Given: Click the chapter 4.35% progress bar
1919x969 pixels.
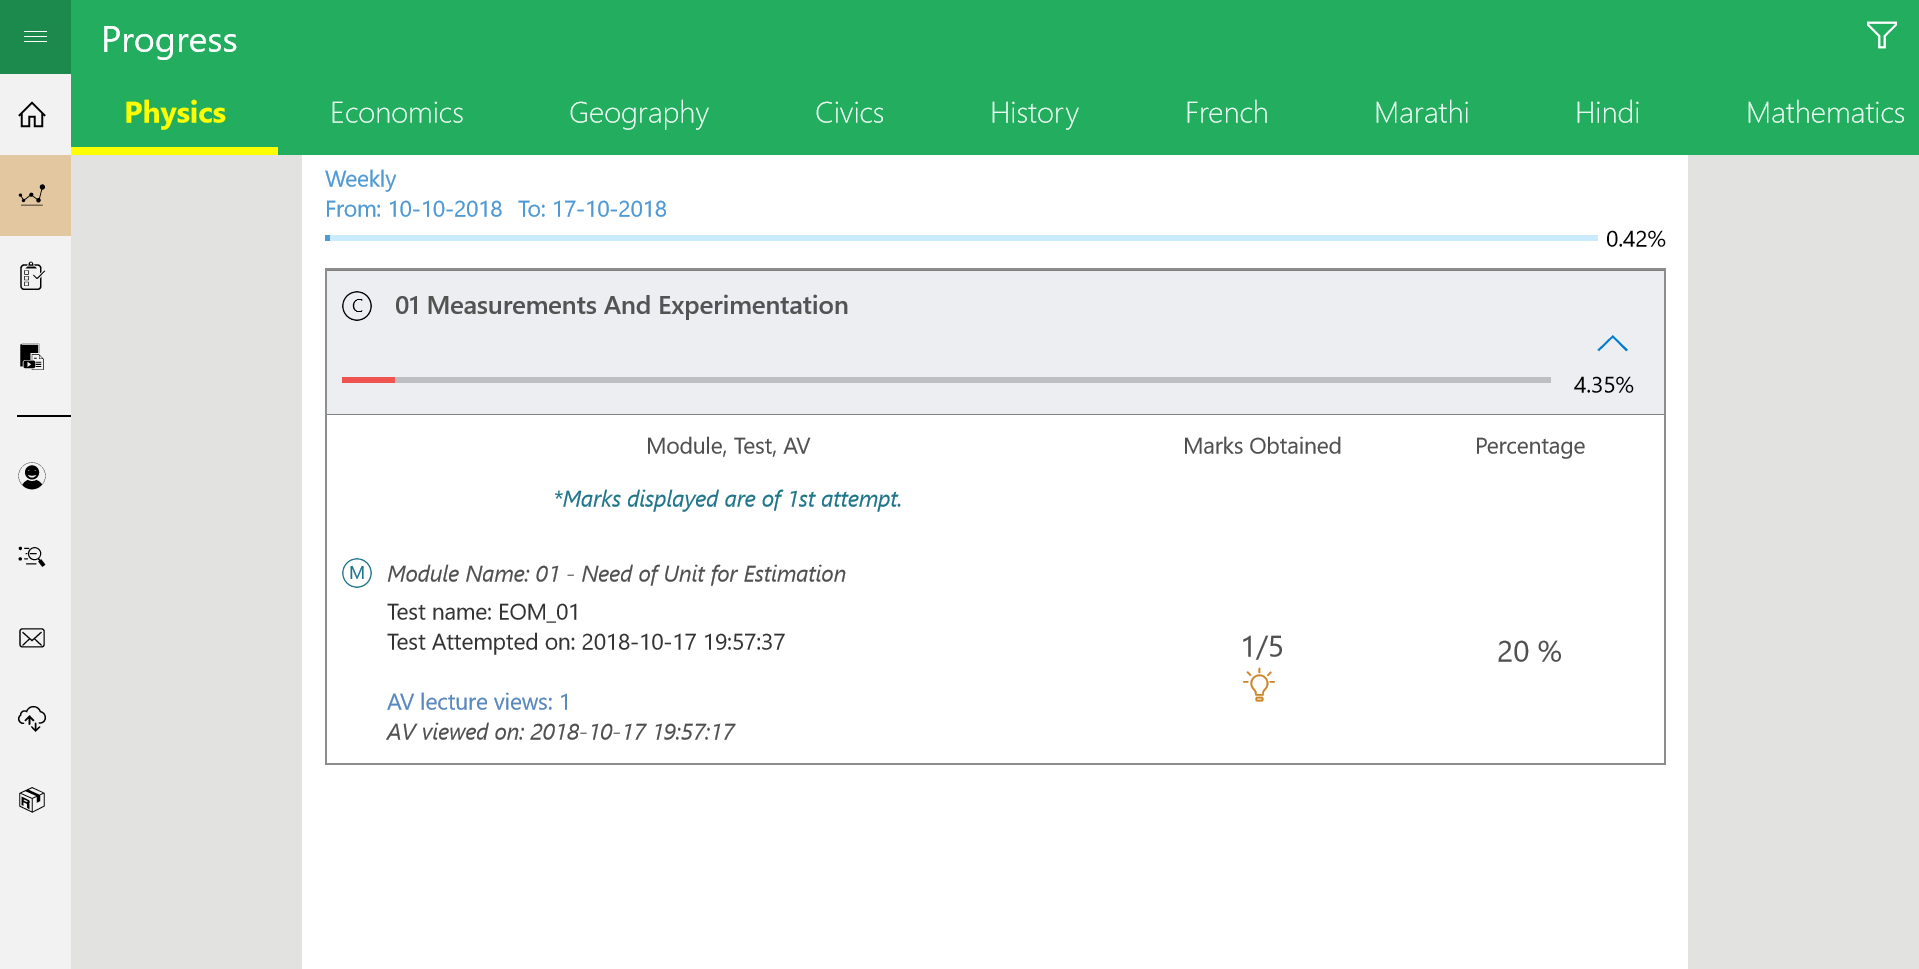Looking at the screenshot, I should click(x=945, y=380).
